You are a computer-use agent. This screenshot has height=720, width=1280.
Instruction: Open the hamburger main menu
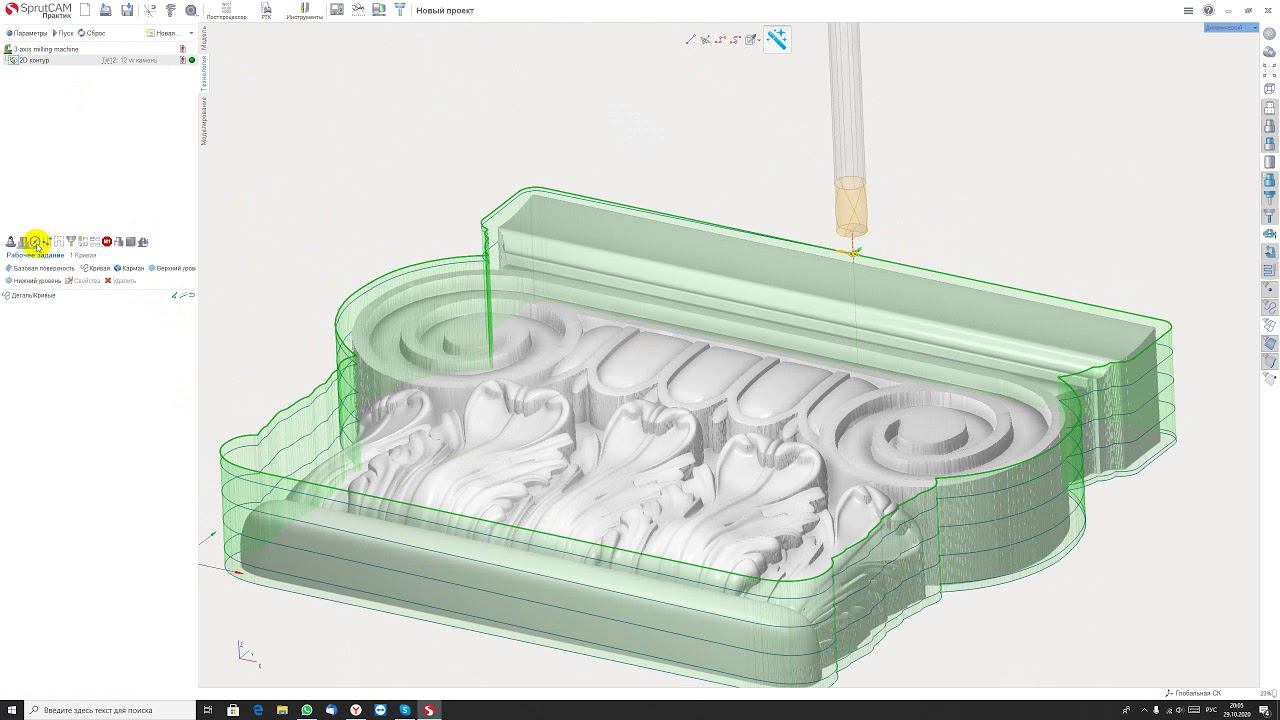pos(1188,10)
